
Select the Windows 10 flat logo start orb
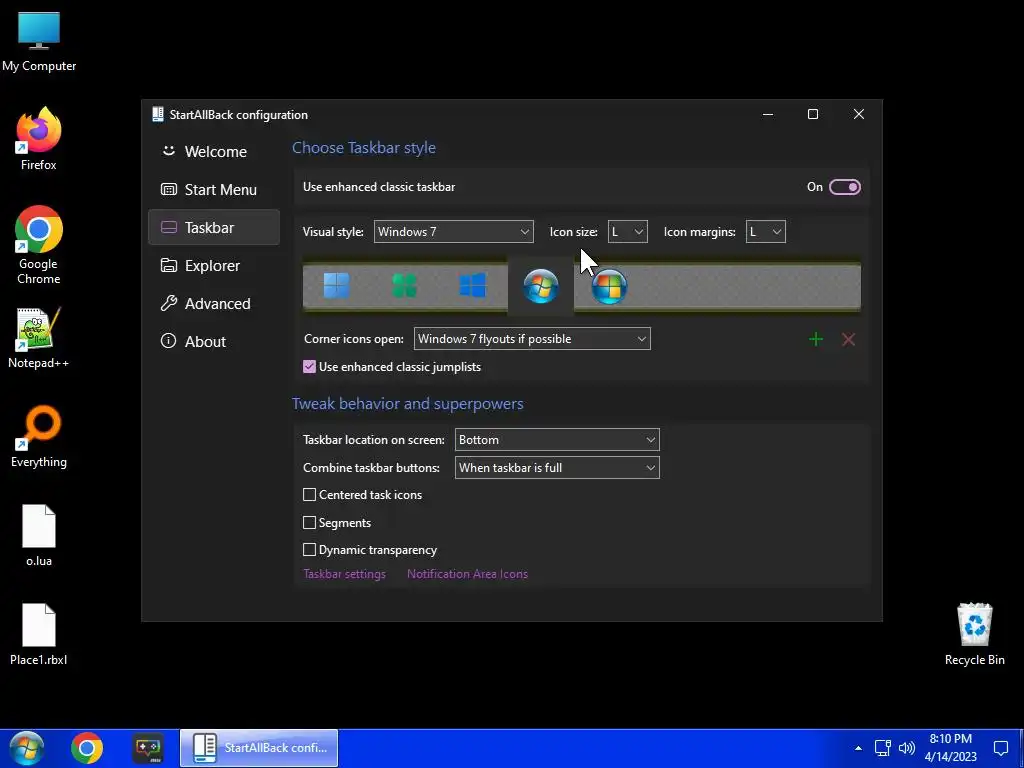tap(472, 285)
